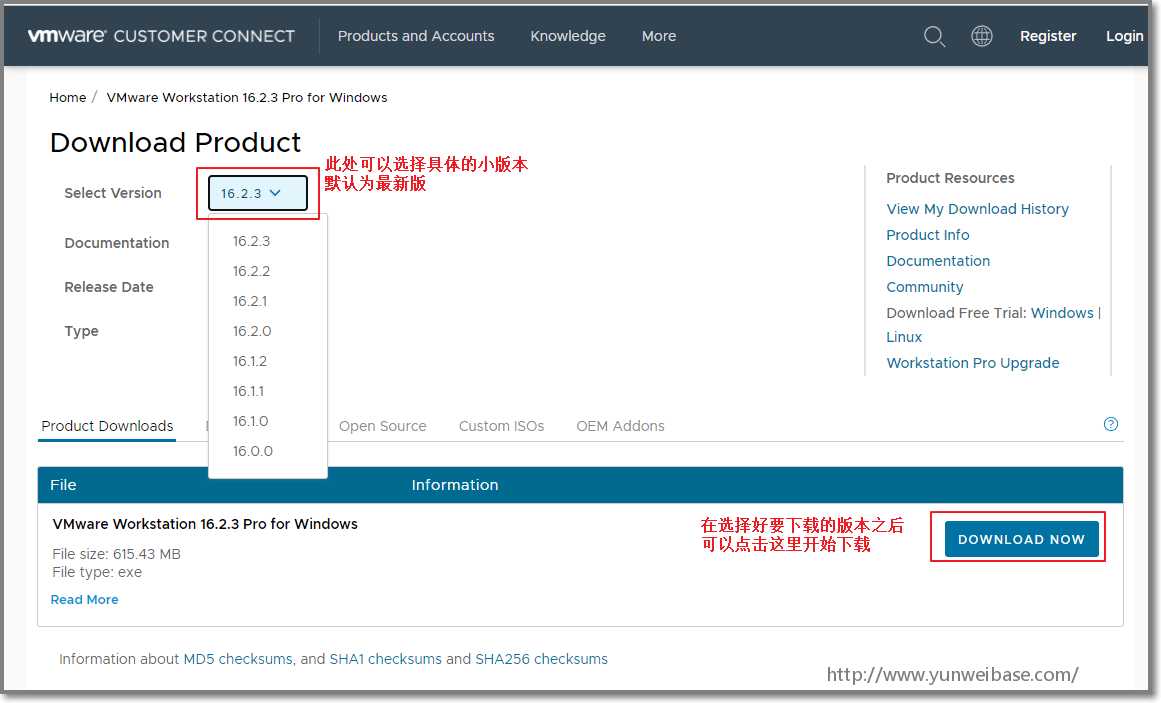
Task: Select version 16.2.3 from the list
Action: (252, 241)
